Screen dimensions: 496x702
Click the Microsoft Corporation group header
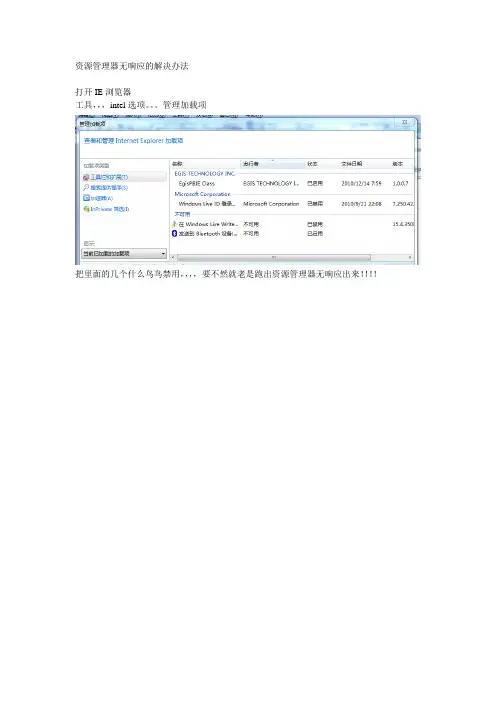(202, 194)
